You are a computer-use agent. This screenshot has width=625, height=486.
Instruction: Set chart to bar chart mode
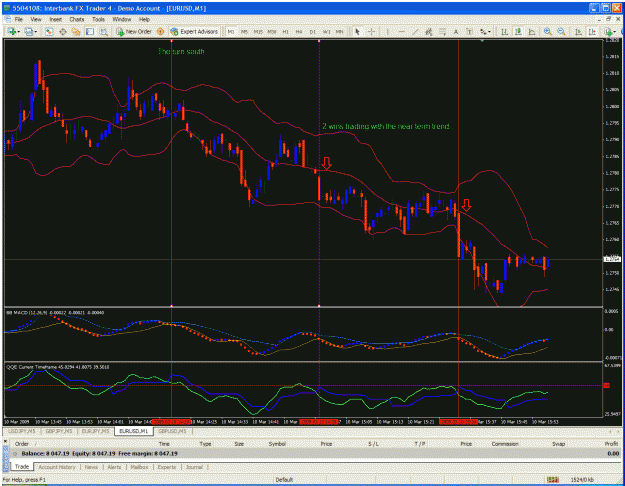[x=504, y=31]
